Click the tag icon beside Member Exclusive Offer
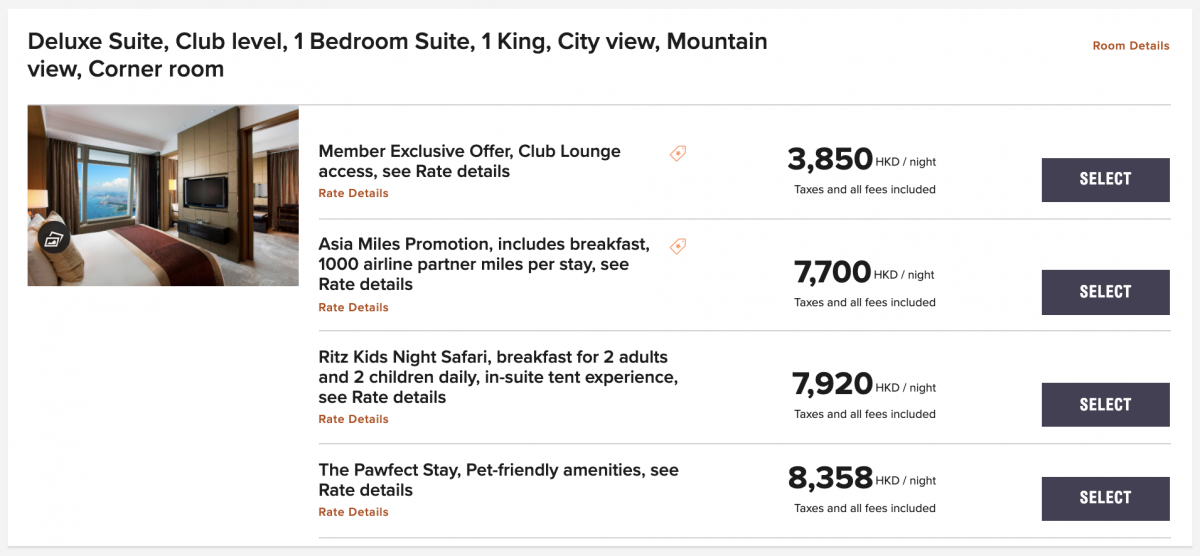The height and width of the screenshot is (556, 1200). click(x=678, y=153)
